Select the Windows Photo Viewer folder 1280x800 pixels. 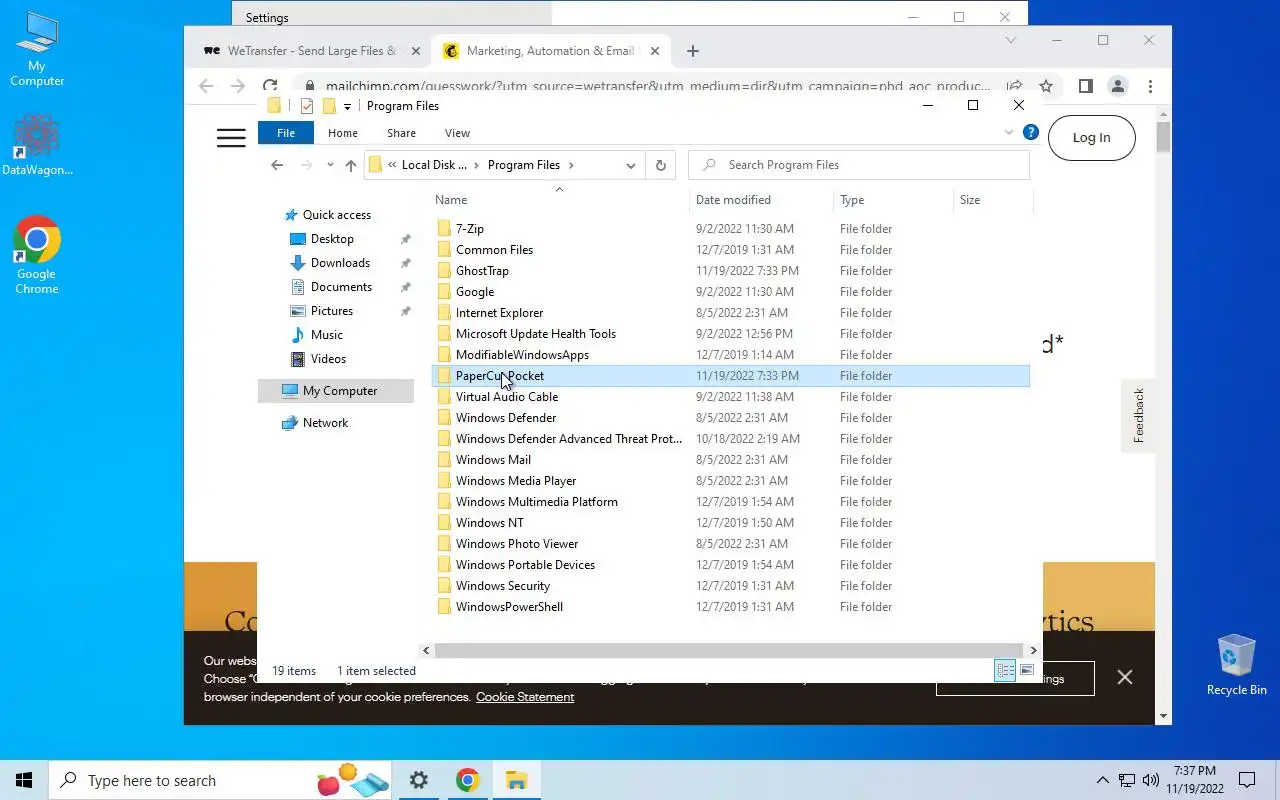click(516, 544)
